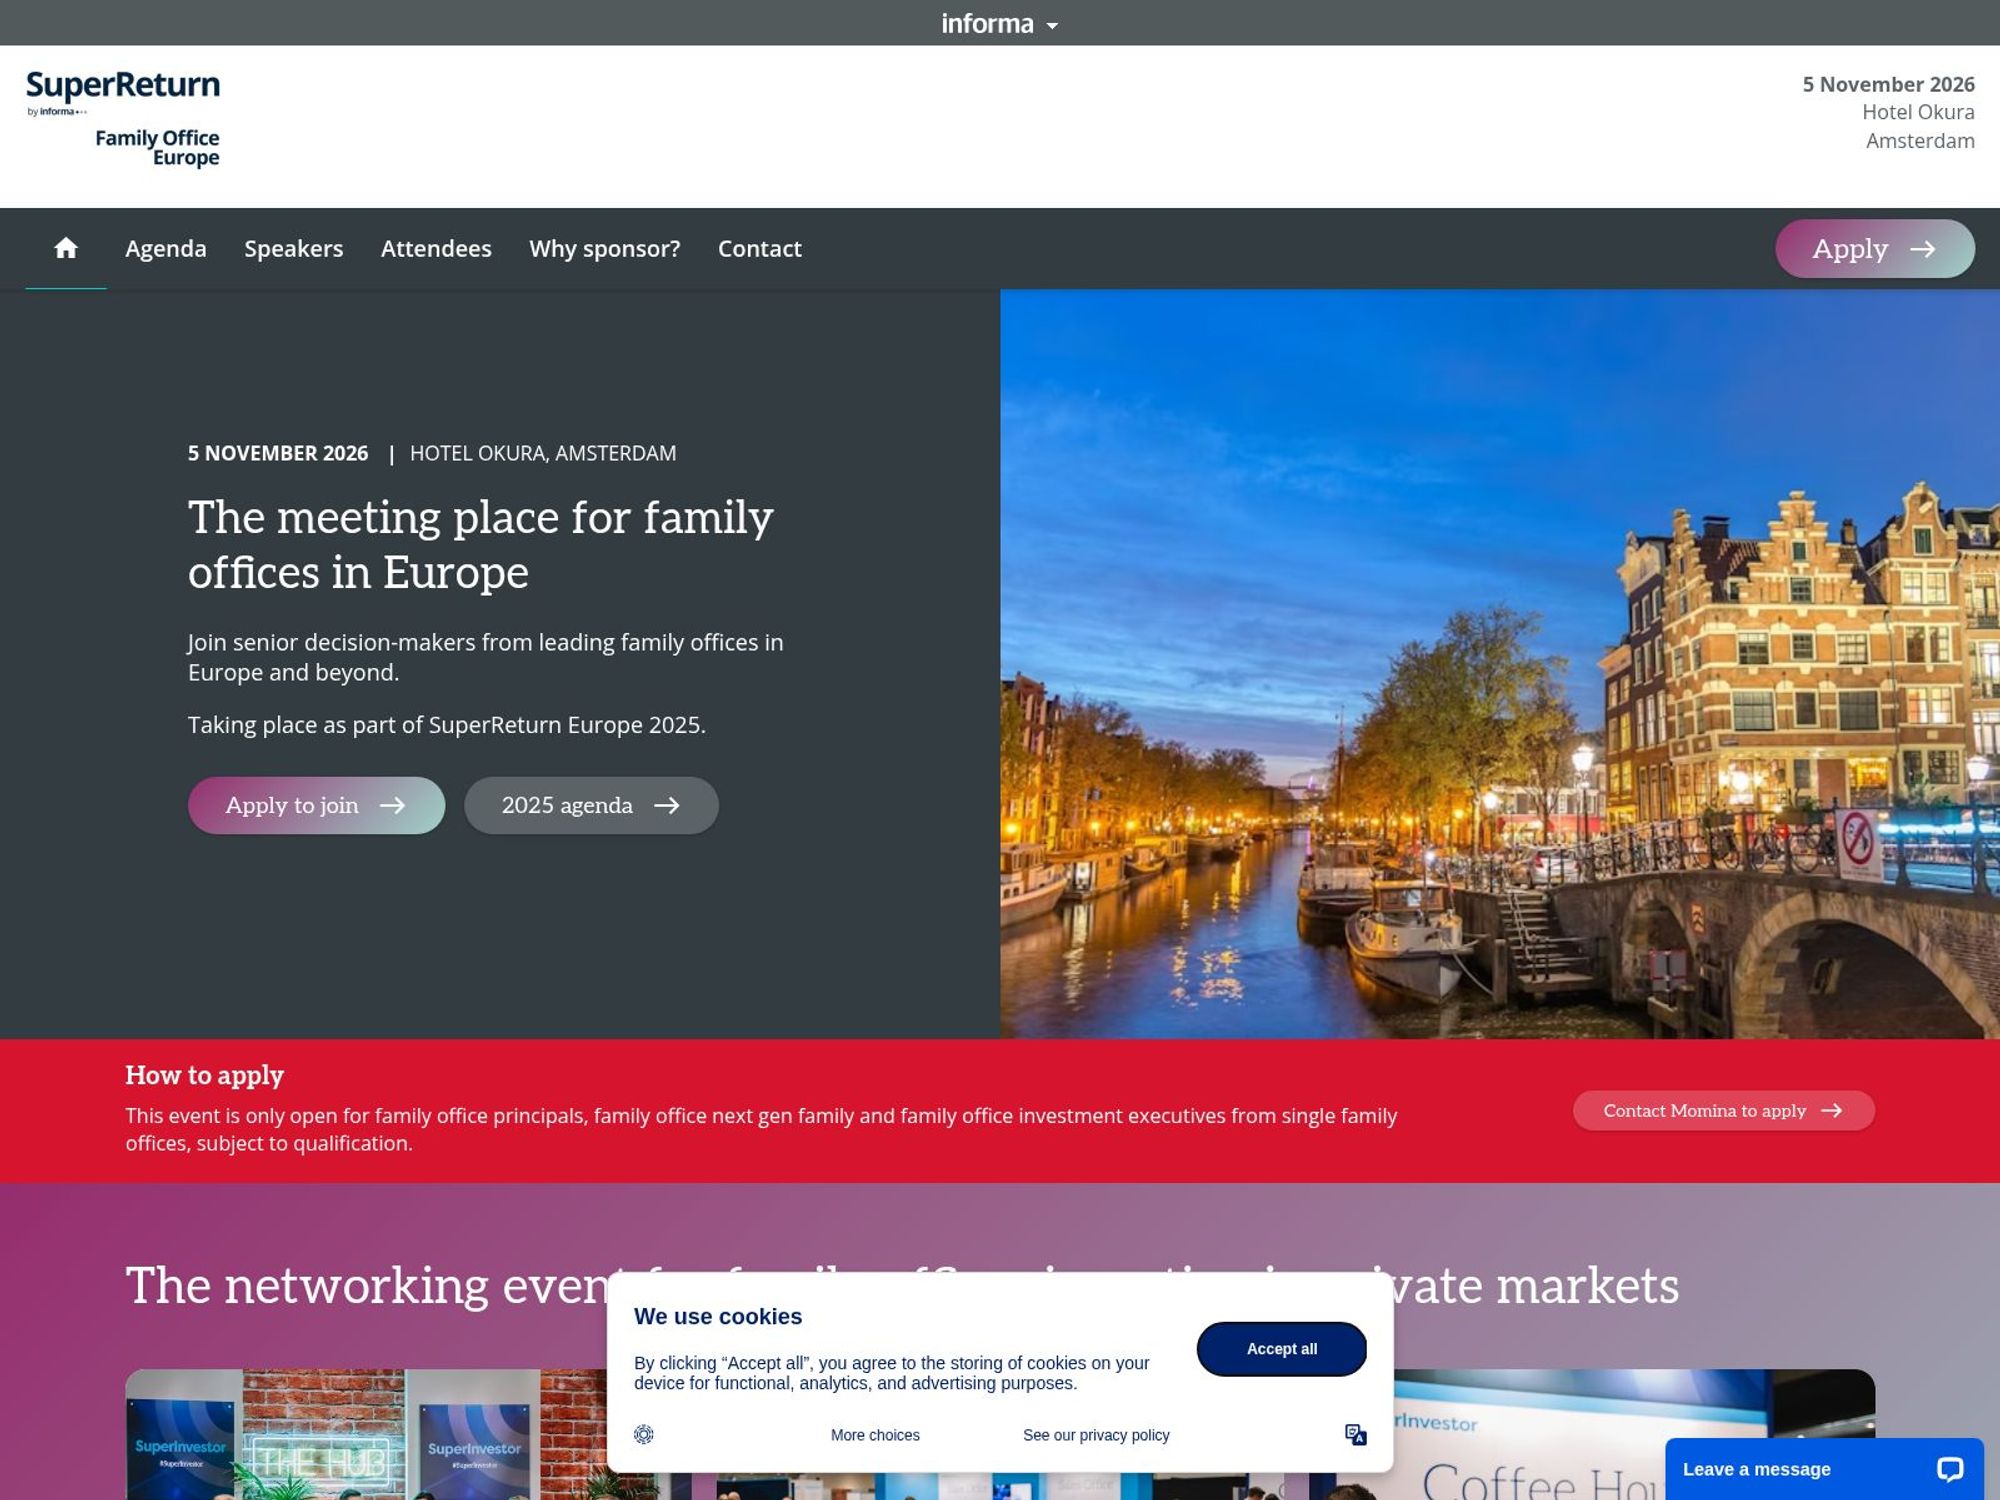The height and width of the screenshot is (1500, 2000).
Task: Open the Why sponsor? page
Action: tap(604, 248)
